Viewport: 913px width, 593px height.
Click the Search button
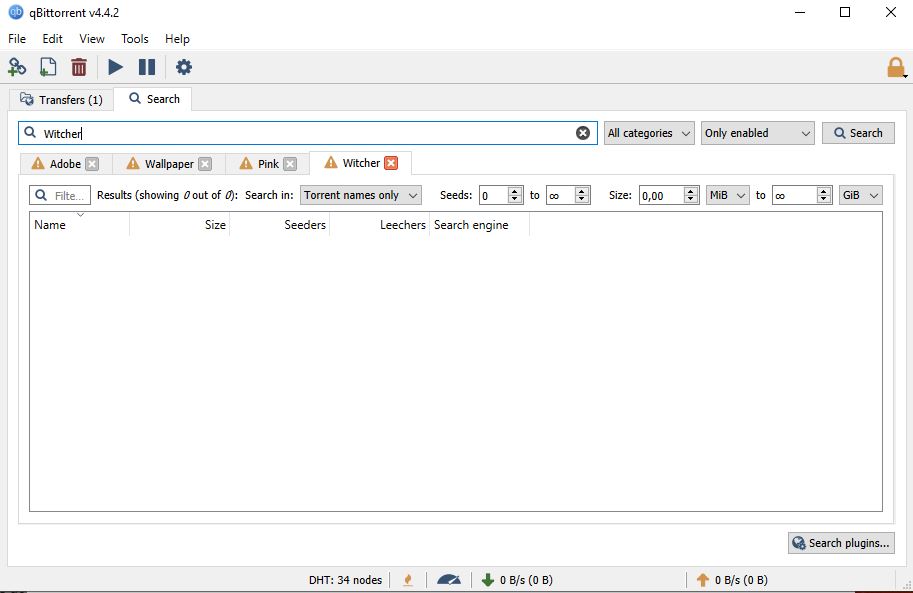tap(858, 133)
